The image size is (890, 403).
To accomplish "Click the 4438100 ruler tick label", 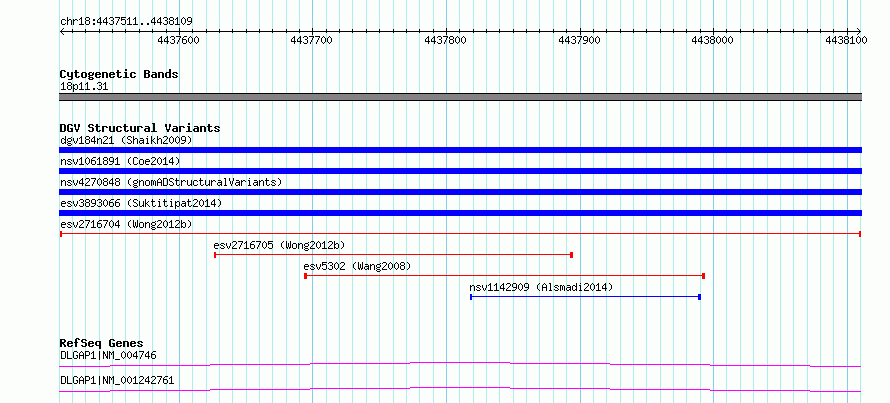I will point(846,41).
